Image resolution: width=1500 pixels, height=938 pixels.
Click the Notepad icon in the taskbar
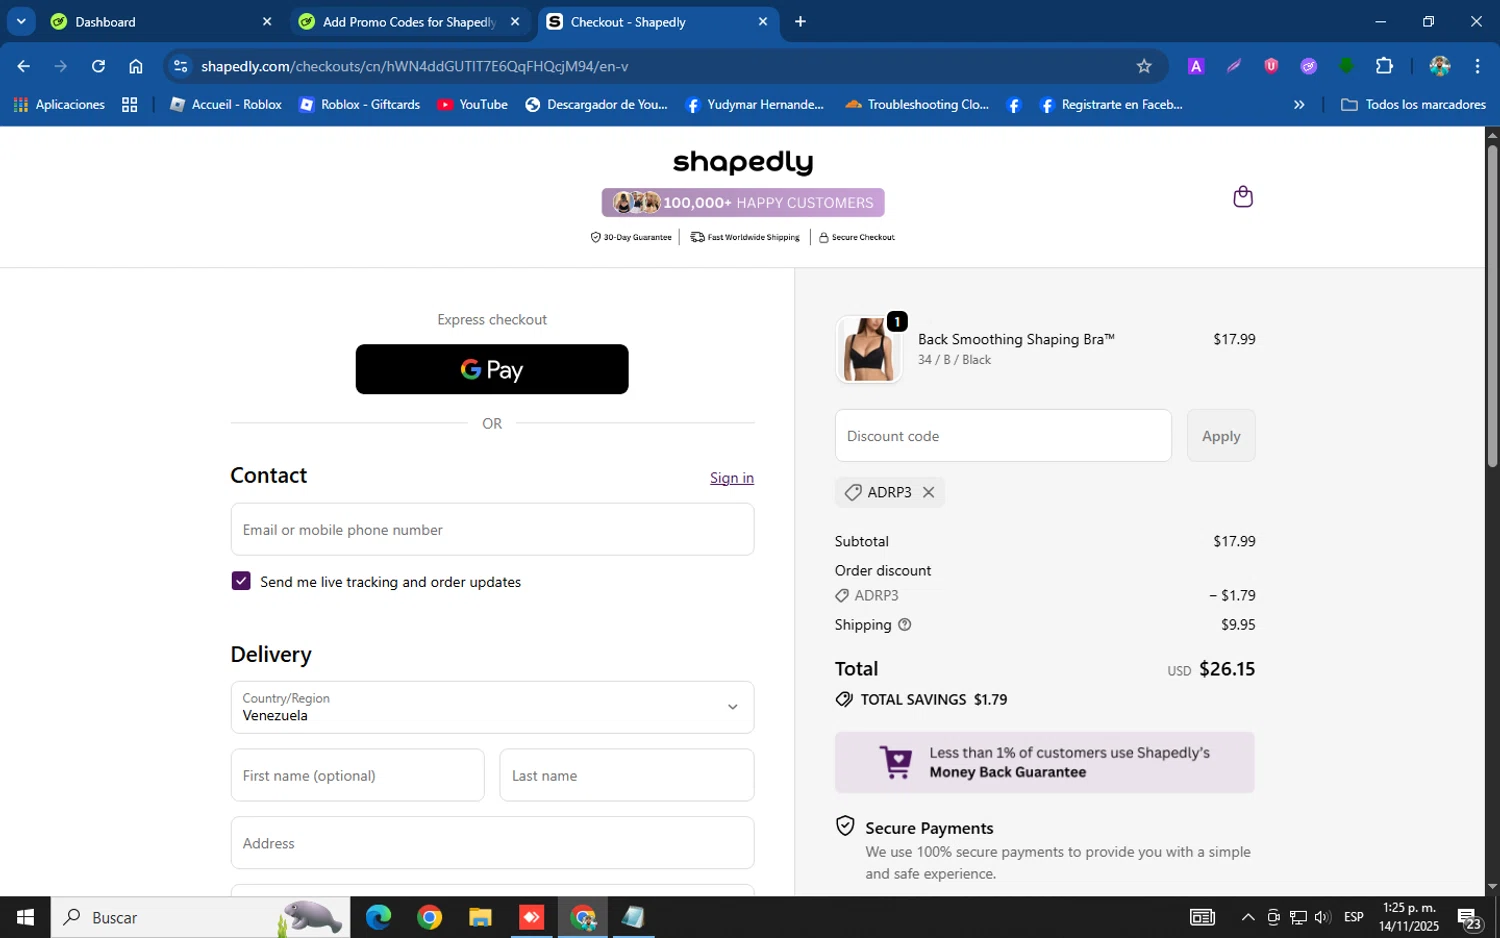(633, 917)
